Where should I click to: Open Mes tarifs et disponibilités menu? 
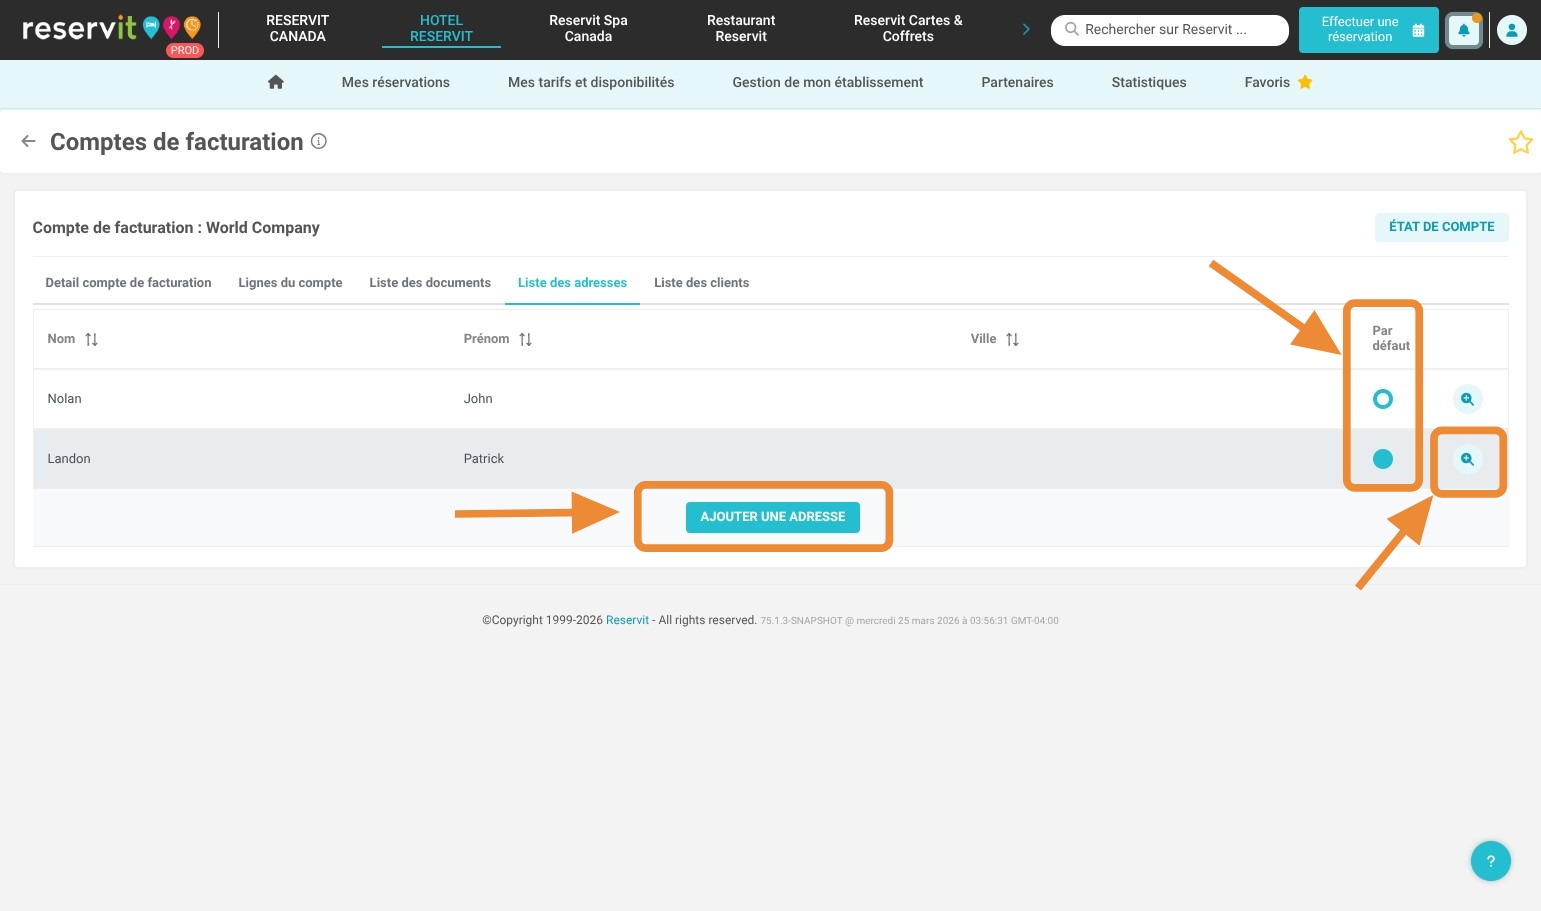[x=591, y=82]
